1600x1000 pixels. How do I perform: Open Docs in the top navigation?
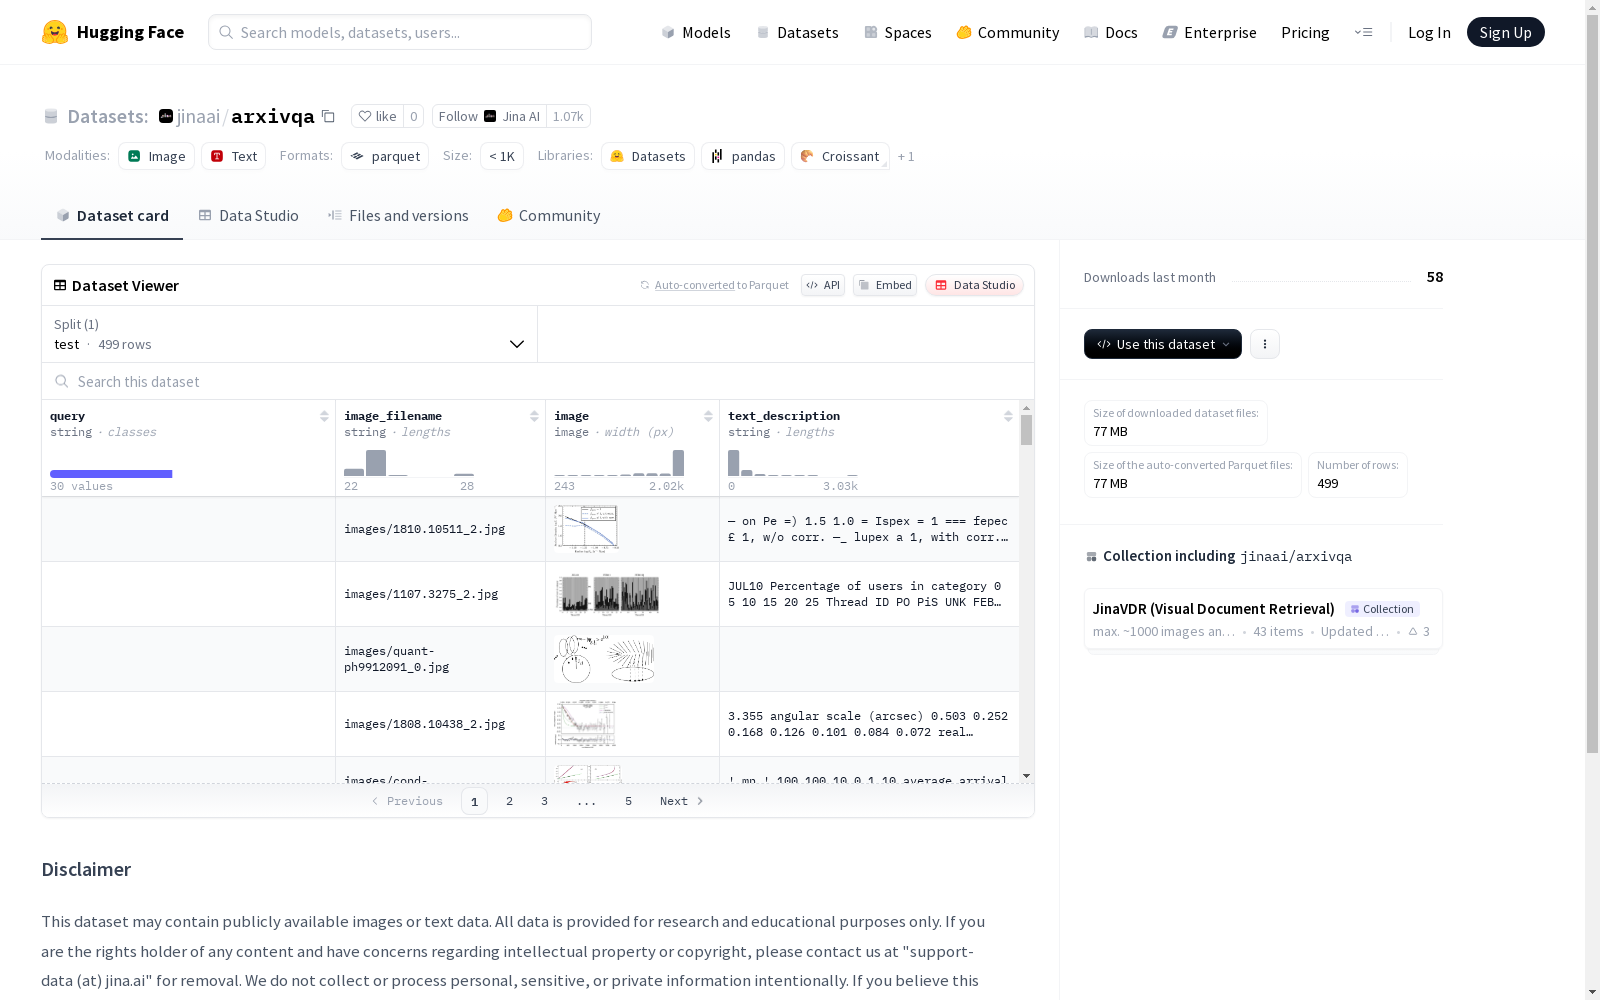click(x=1111, y=32)
